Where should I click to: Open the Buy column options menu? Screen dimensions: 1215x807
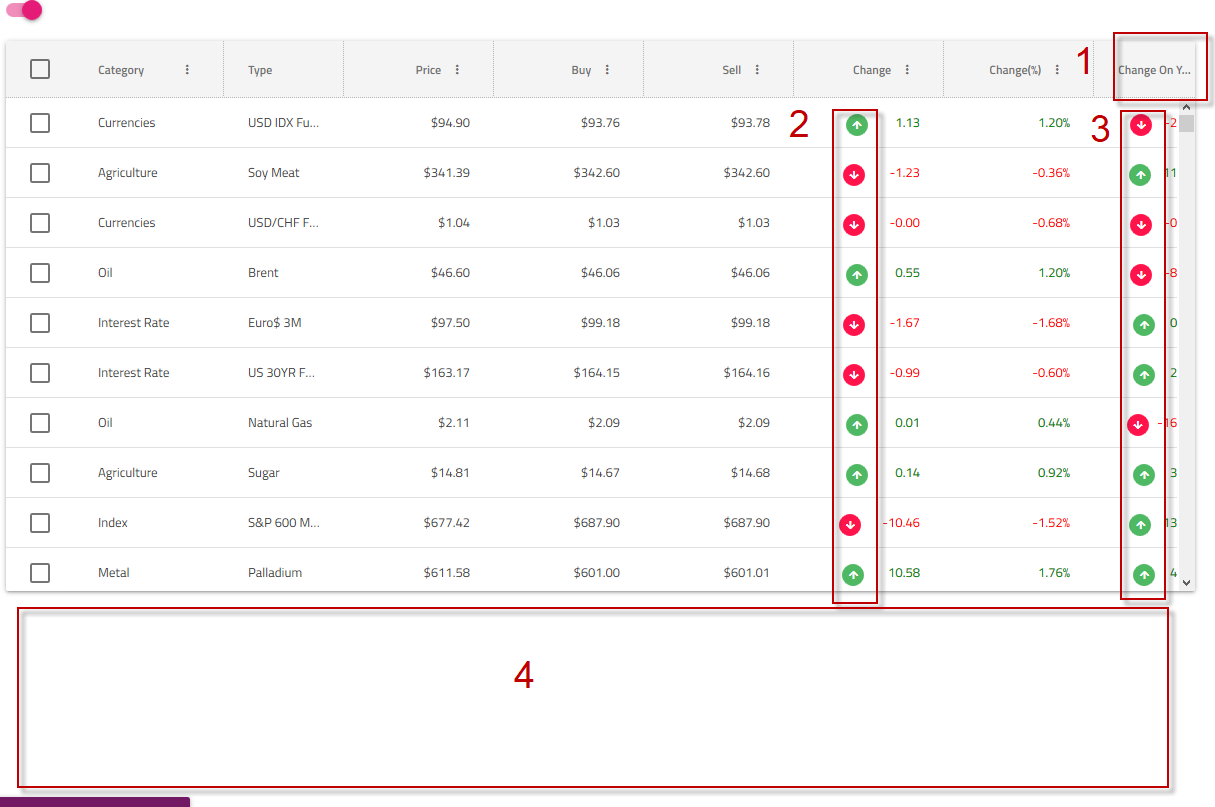[608, 69]
